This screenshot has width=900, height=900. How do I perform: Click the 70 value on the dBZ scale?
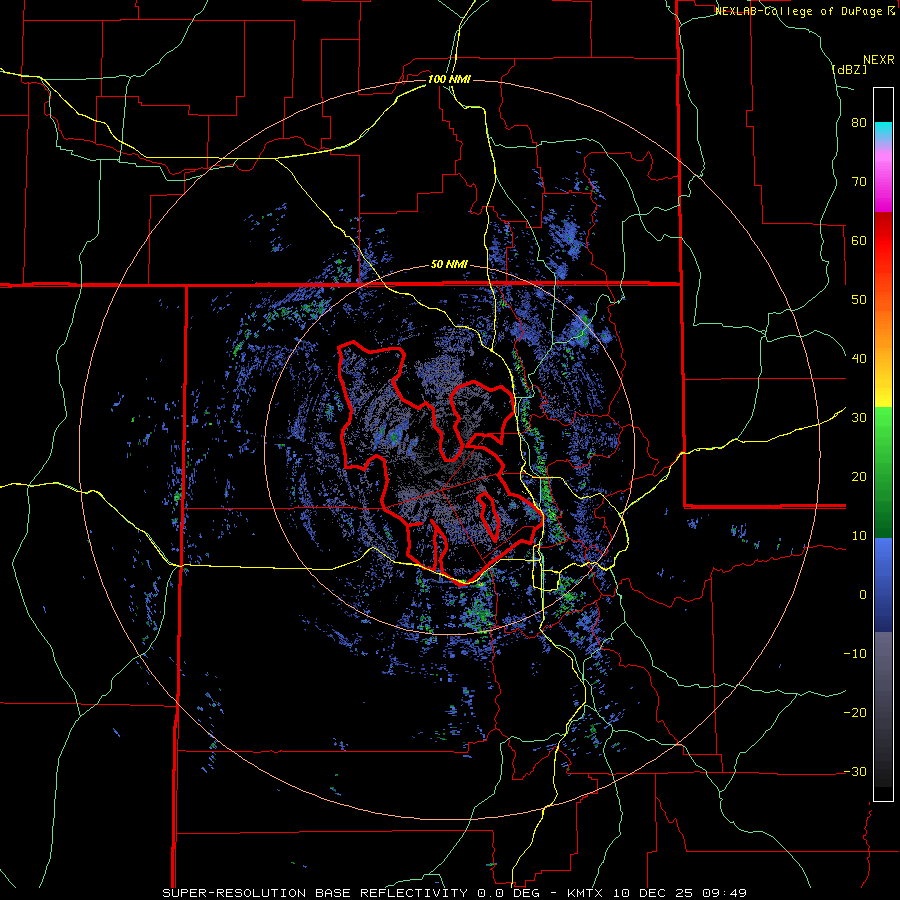(x=859, y=182)
